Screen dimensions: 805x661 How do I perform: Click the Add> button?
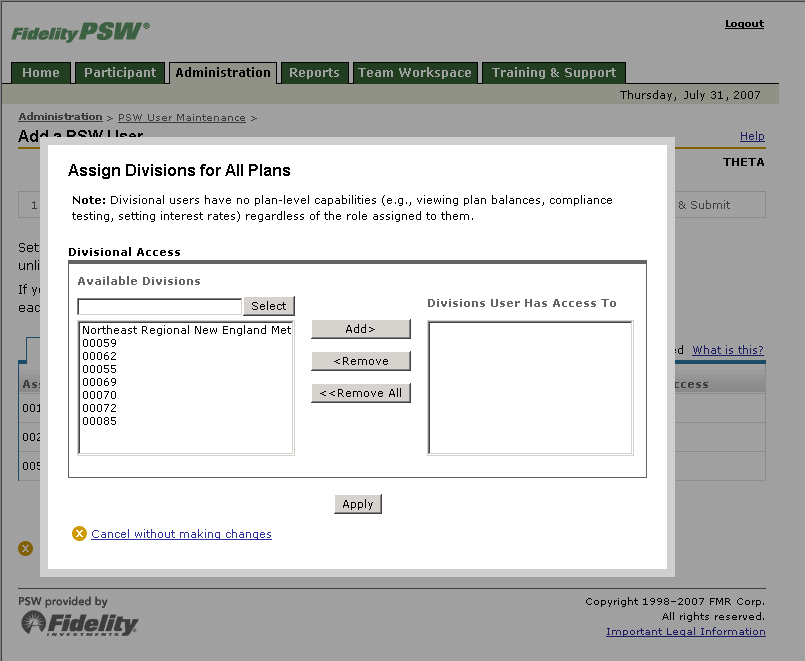pos(360,329)
